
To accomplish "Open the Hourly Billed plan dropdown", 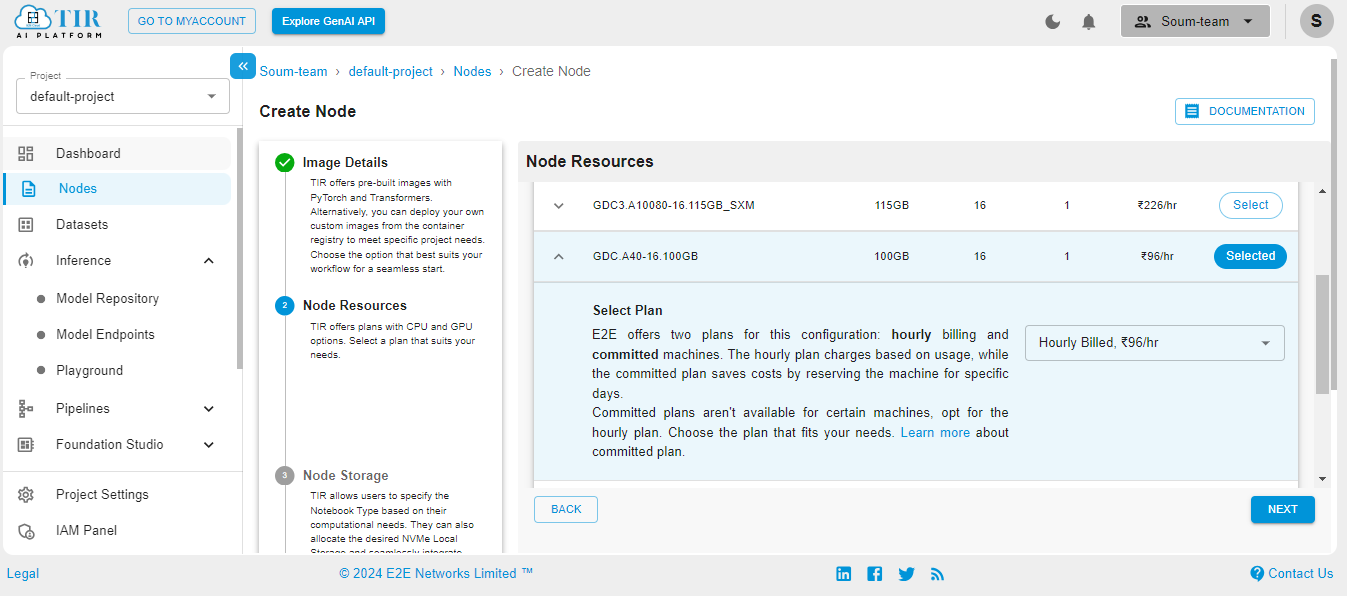I will pyautogui.click(x=1155, y=343).
